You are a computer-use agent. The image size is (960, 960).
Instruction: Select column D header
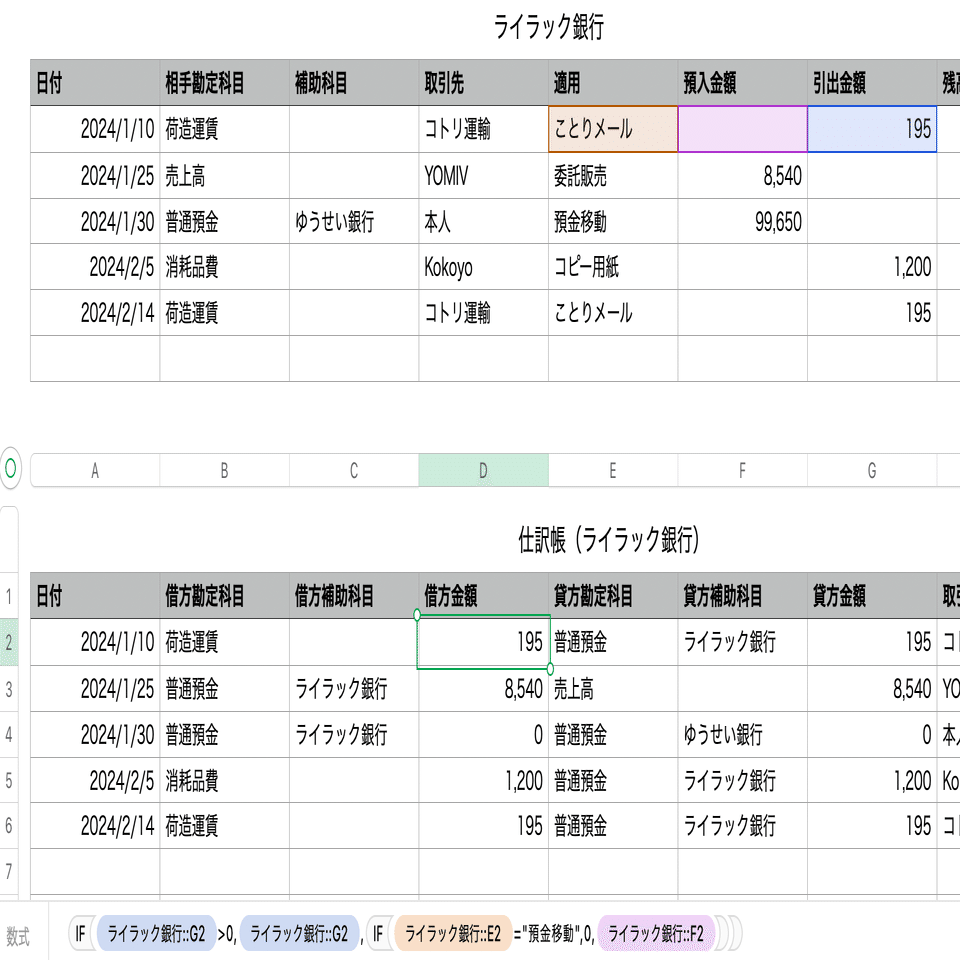coord(483,471)
